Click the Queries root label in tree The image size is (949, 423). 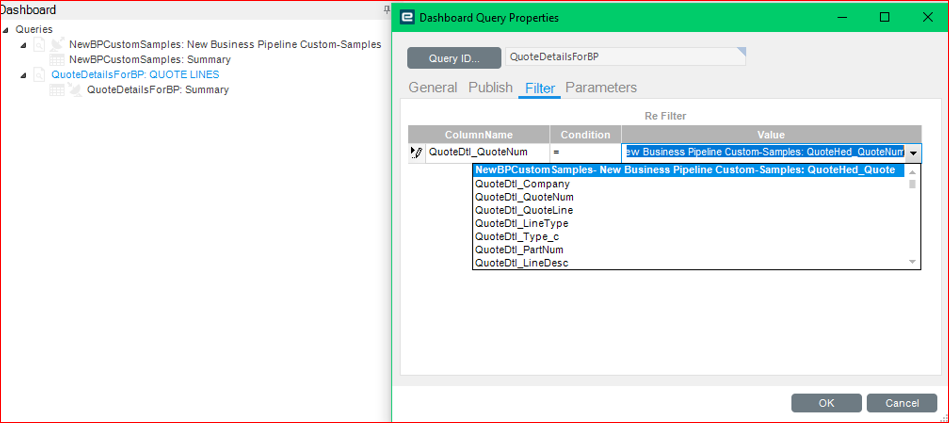[x=34, y=29]
